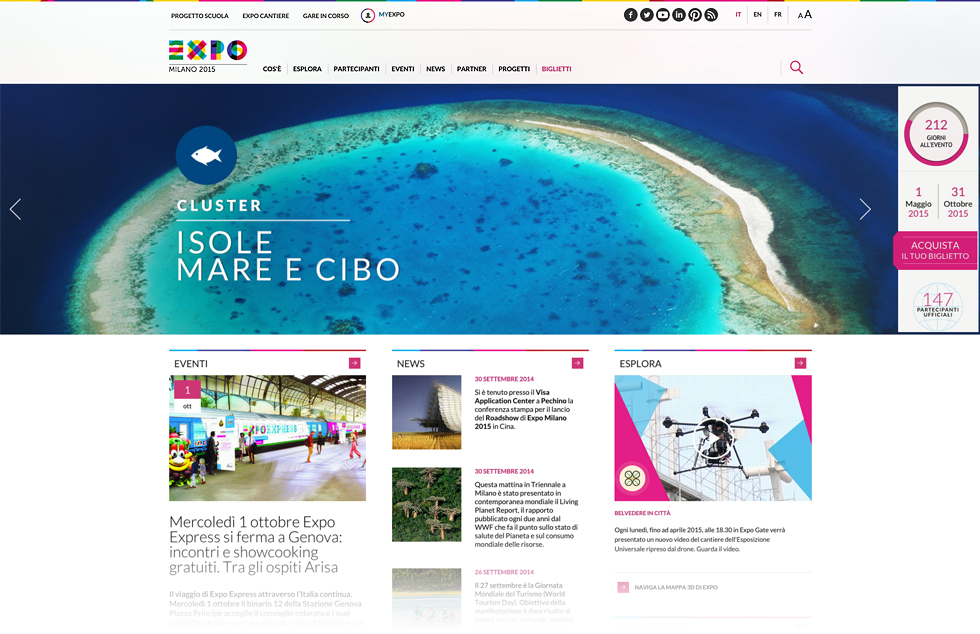Go to the next banner slide arrow

pyautogui.click(x=865, y=209)
